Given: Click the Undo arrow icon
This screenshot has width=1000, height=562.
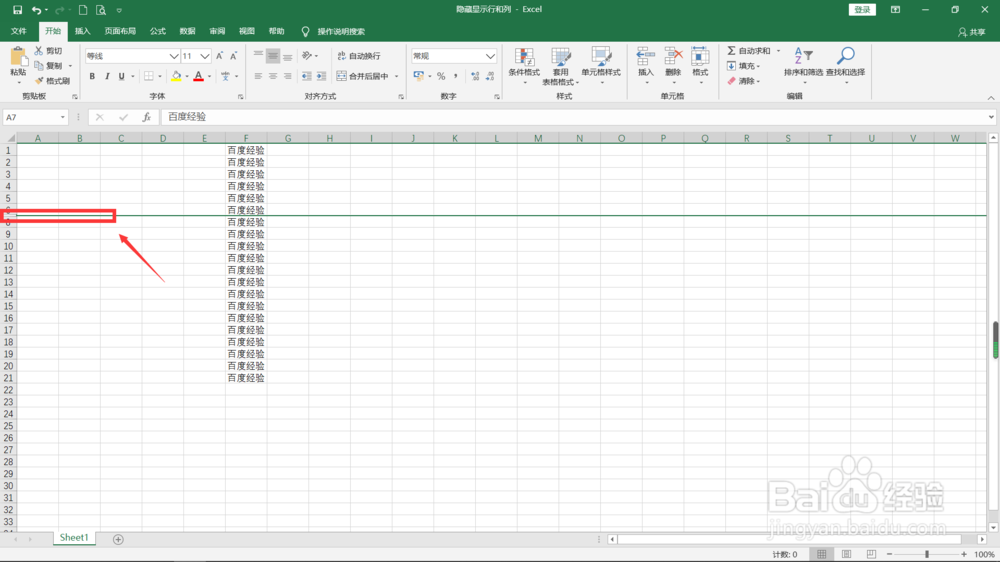Looking at the screenshot, I should coord(36,10).
